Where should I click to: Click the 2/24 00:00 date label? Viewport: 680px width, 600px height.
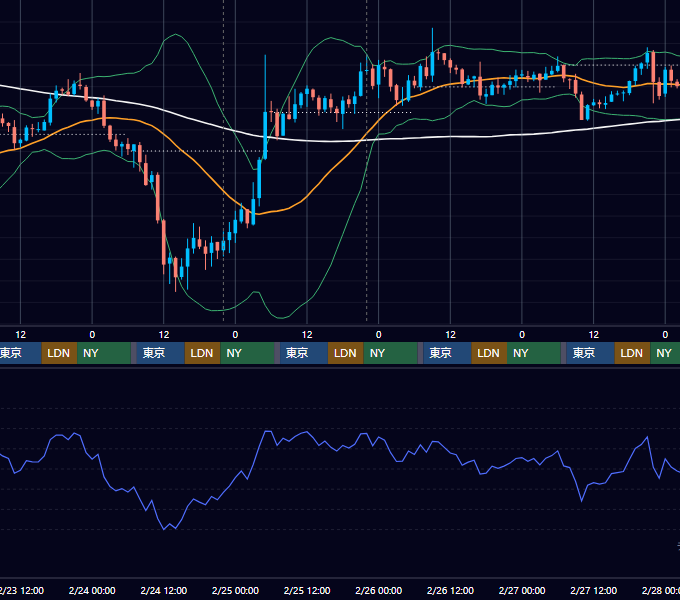point(92,590)
